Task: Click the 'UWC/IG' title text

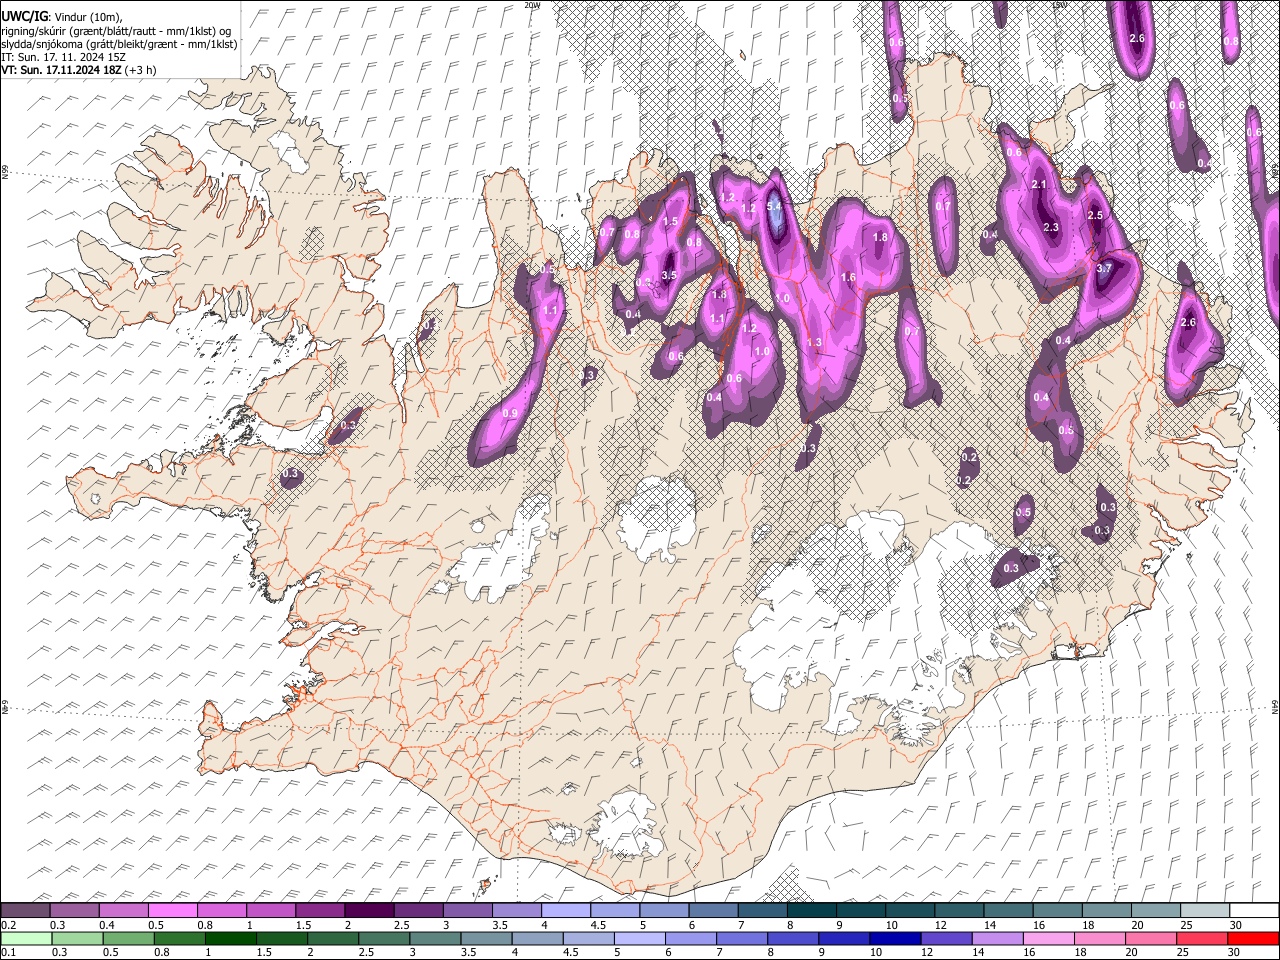Action: click(23, 15)
